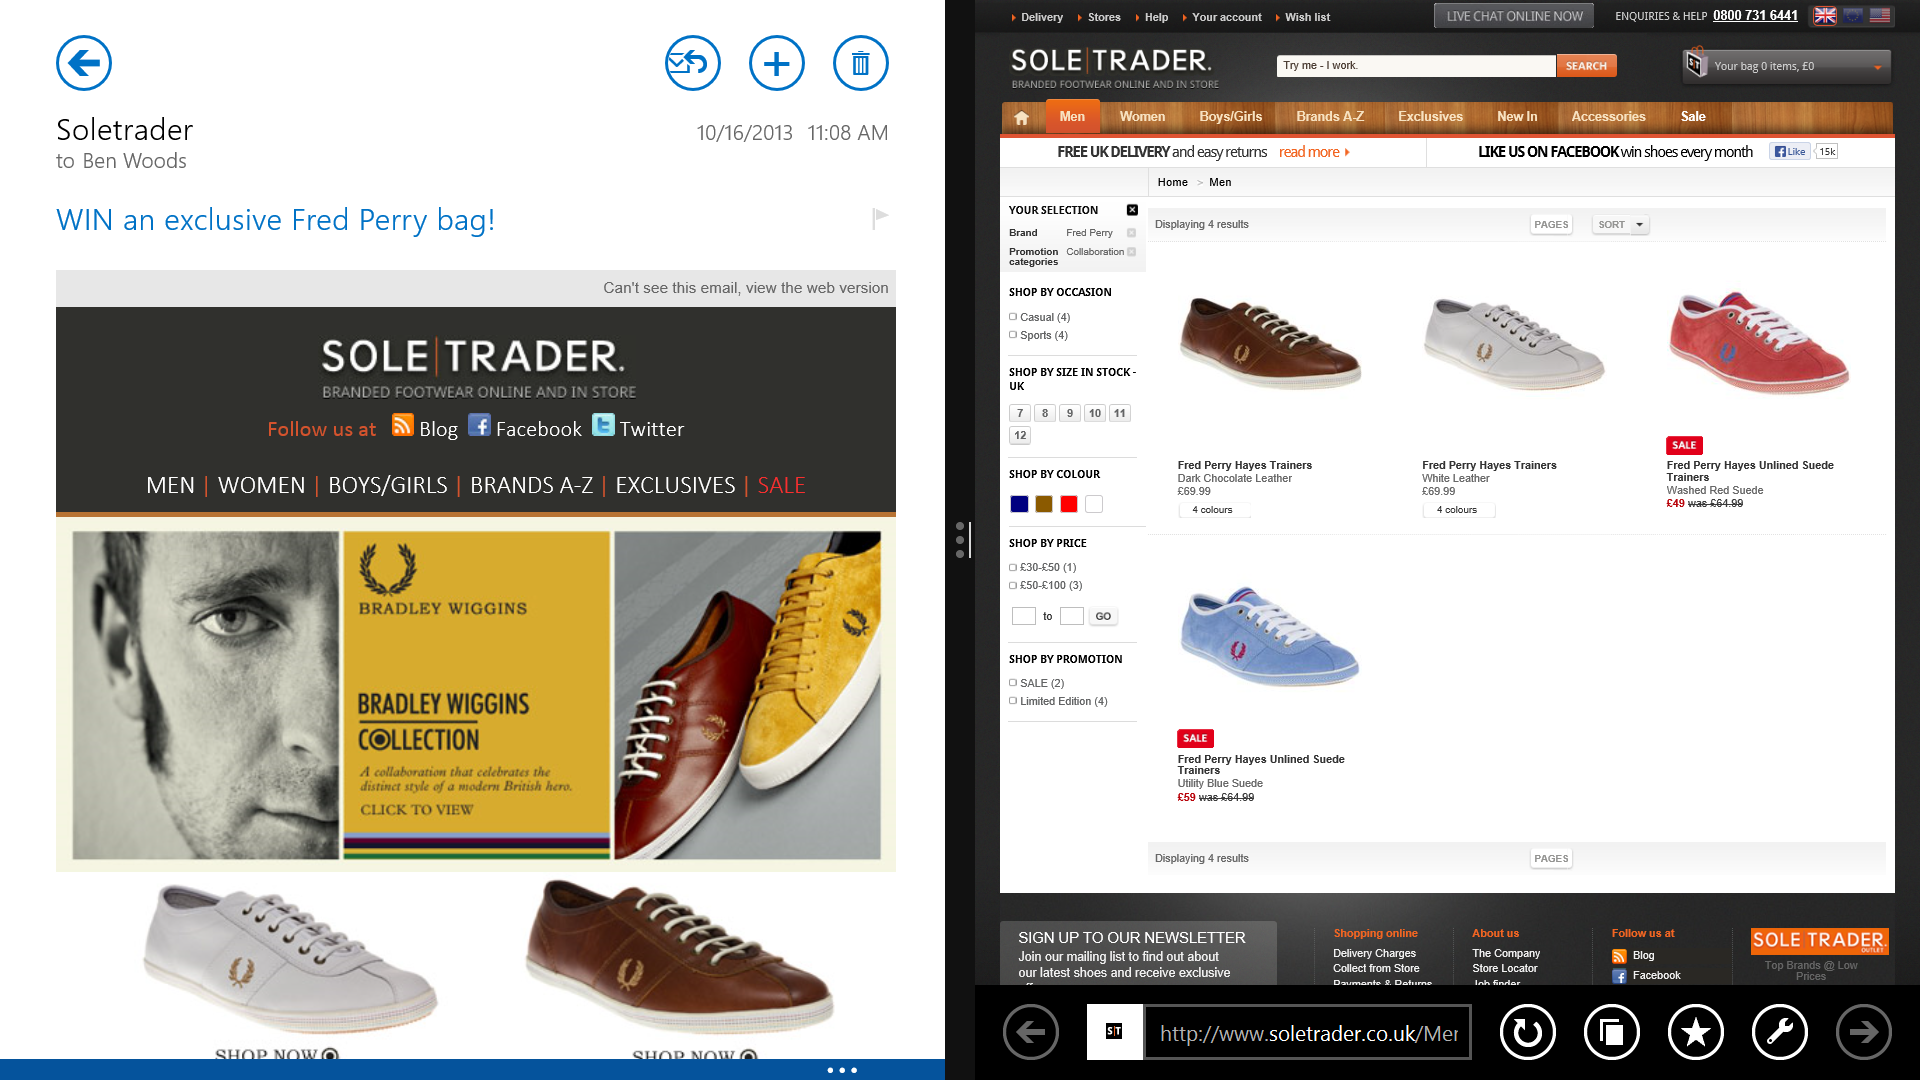Click the footer Facebook icon

point(1619,976)
